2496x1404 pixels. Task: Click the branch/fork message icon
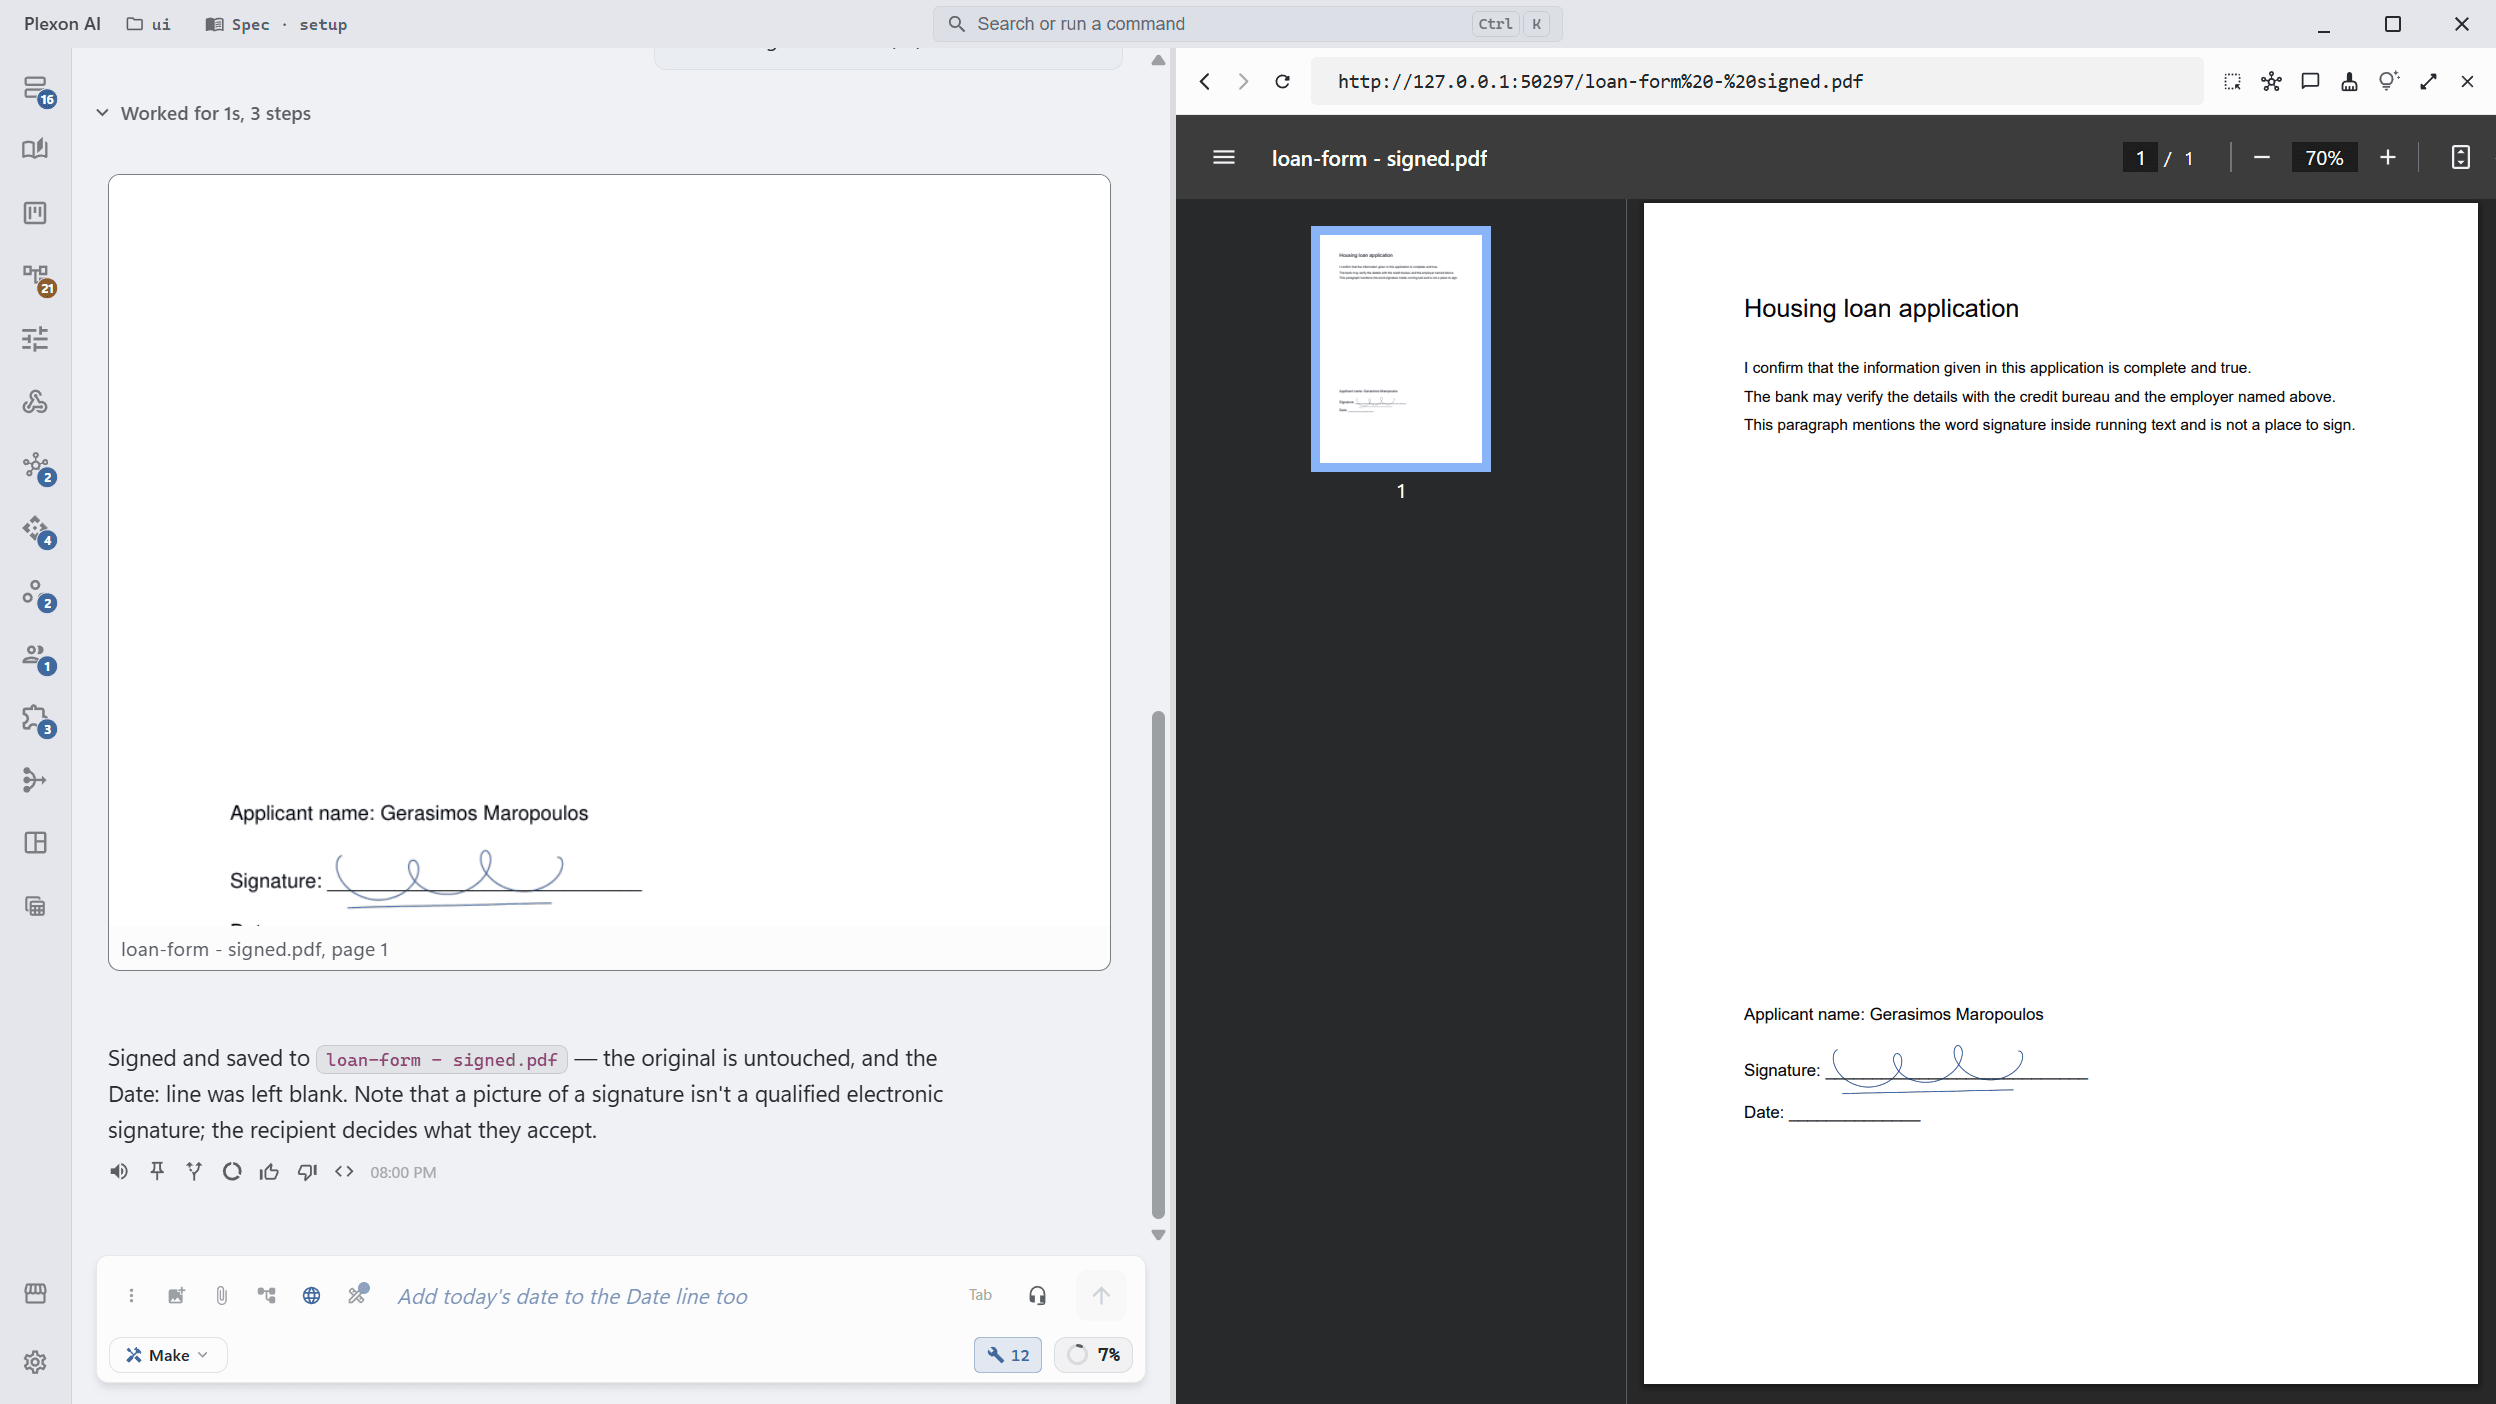point(194,1171)
